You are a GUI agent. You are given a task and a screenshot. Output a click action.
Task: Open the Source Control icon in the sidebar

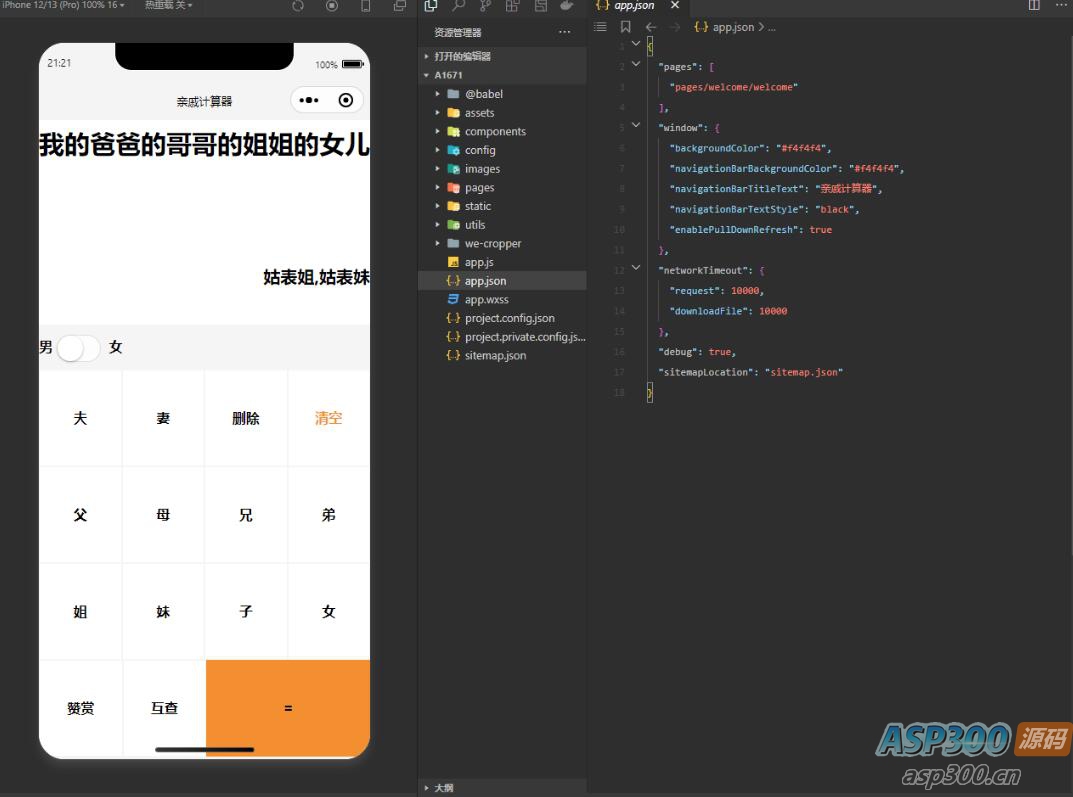[x=484, y=7]
